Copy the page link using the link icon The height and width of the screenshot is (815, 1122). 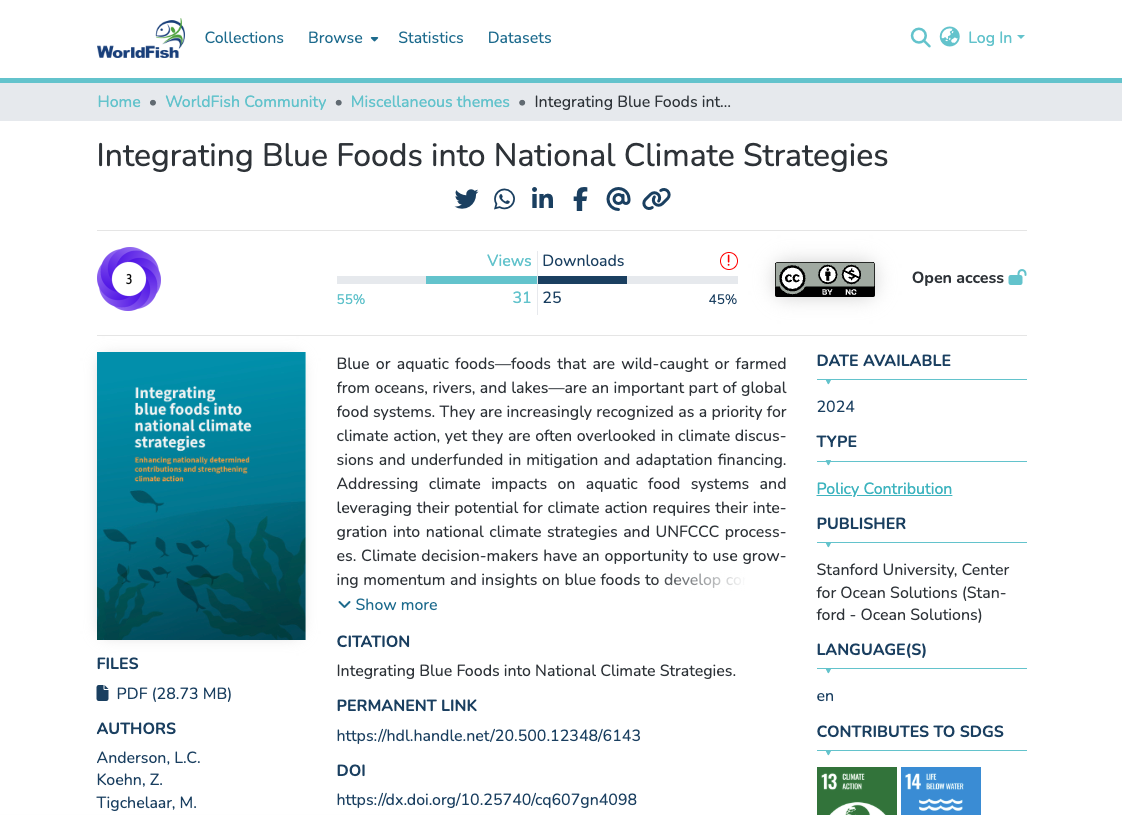656,199
